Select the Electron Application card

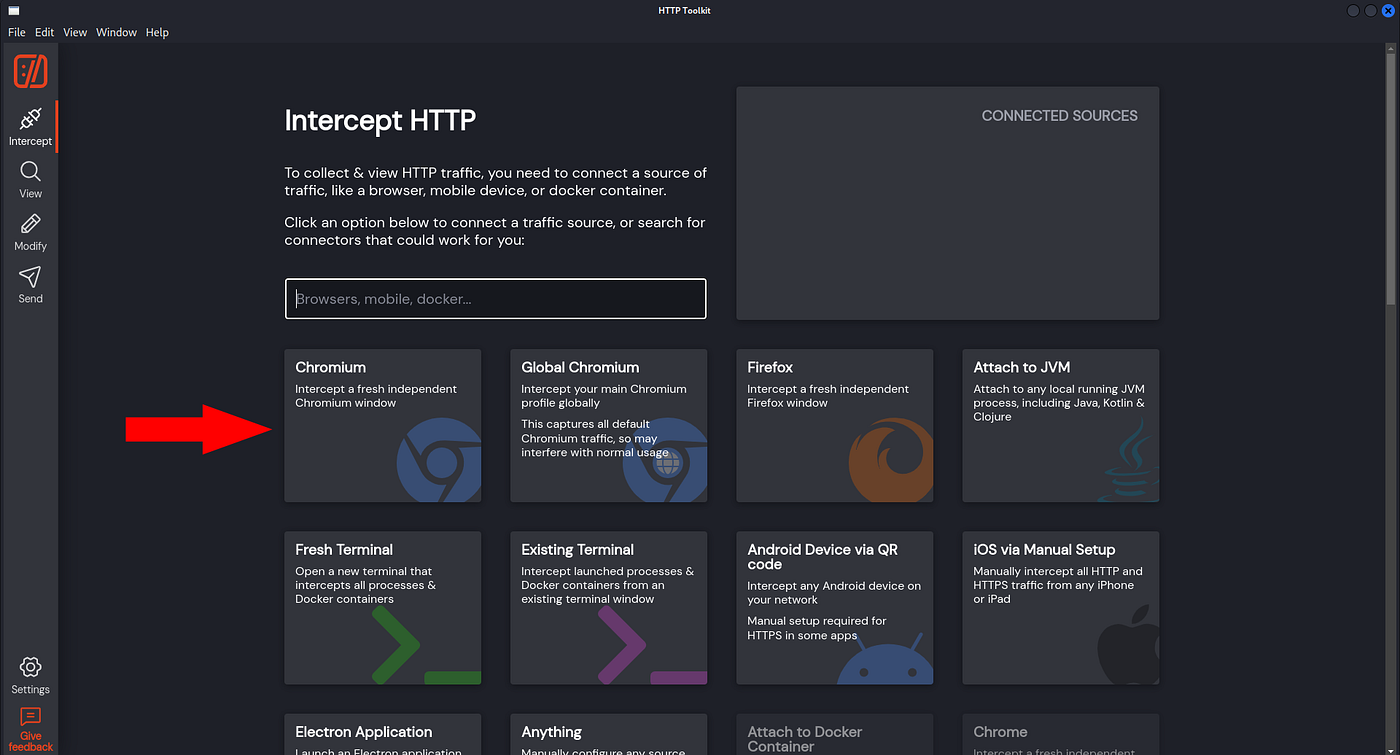point(383,734)
